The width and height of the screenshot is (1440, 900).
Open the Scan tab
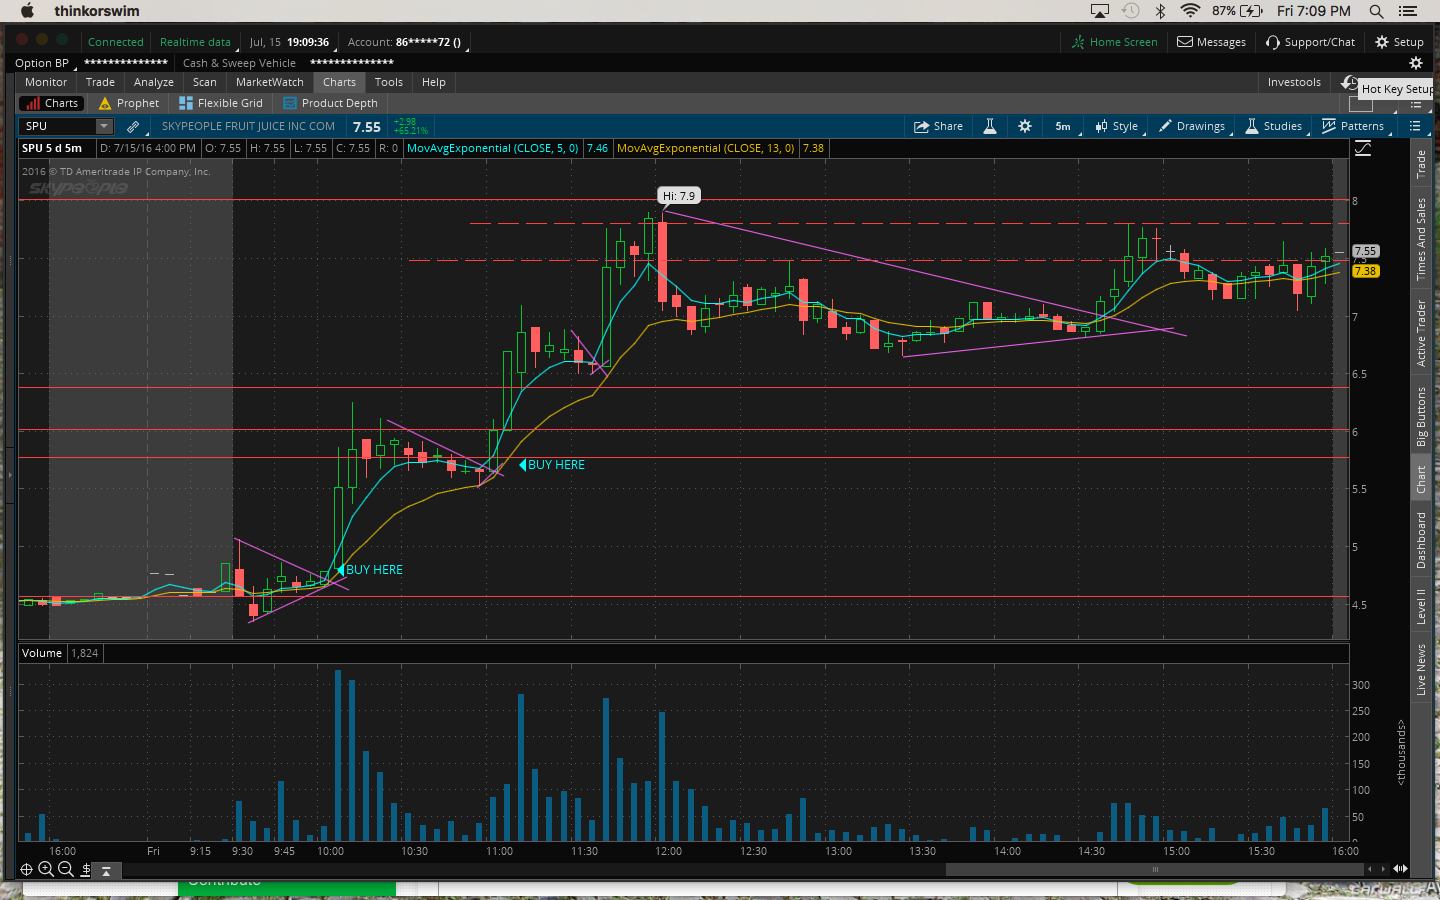click(x=205, y=82)
